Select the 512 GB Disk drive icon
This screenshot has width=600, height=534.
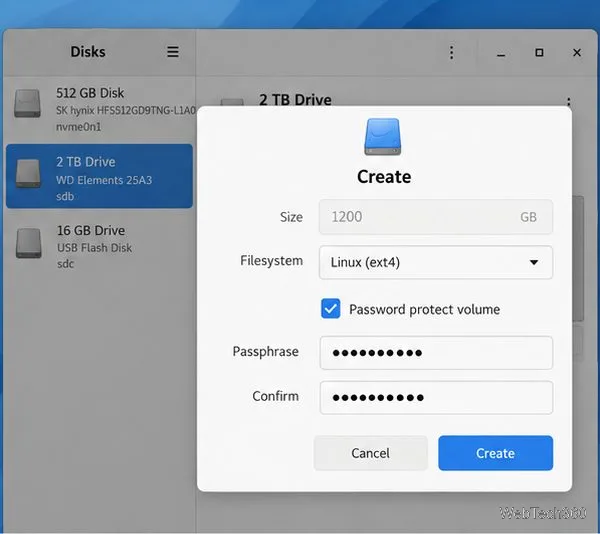[x=28, y=103]
